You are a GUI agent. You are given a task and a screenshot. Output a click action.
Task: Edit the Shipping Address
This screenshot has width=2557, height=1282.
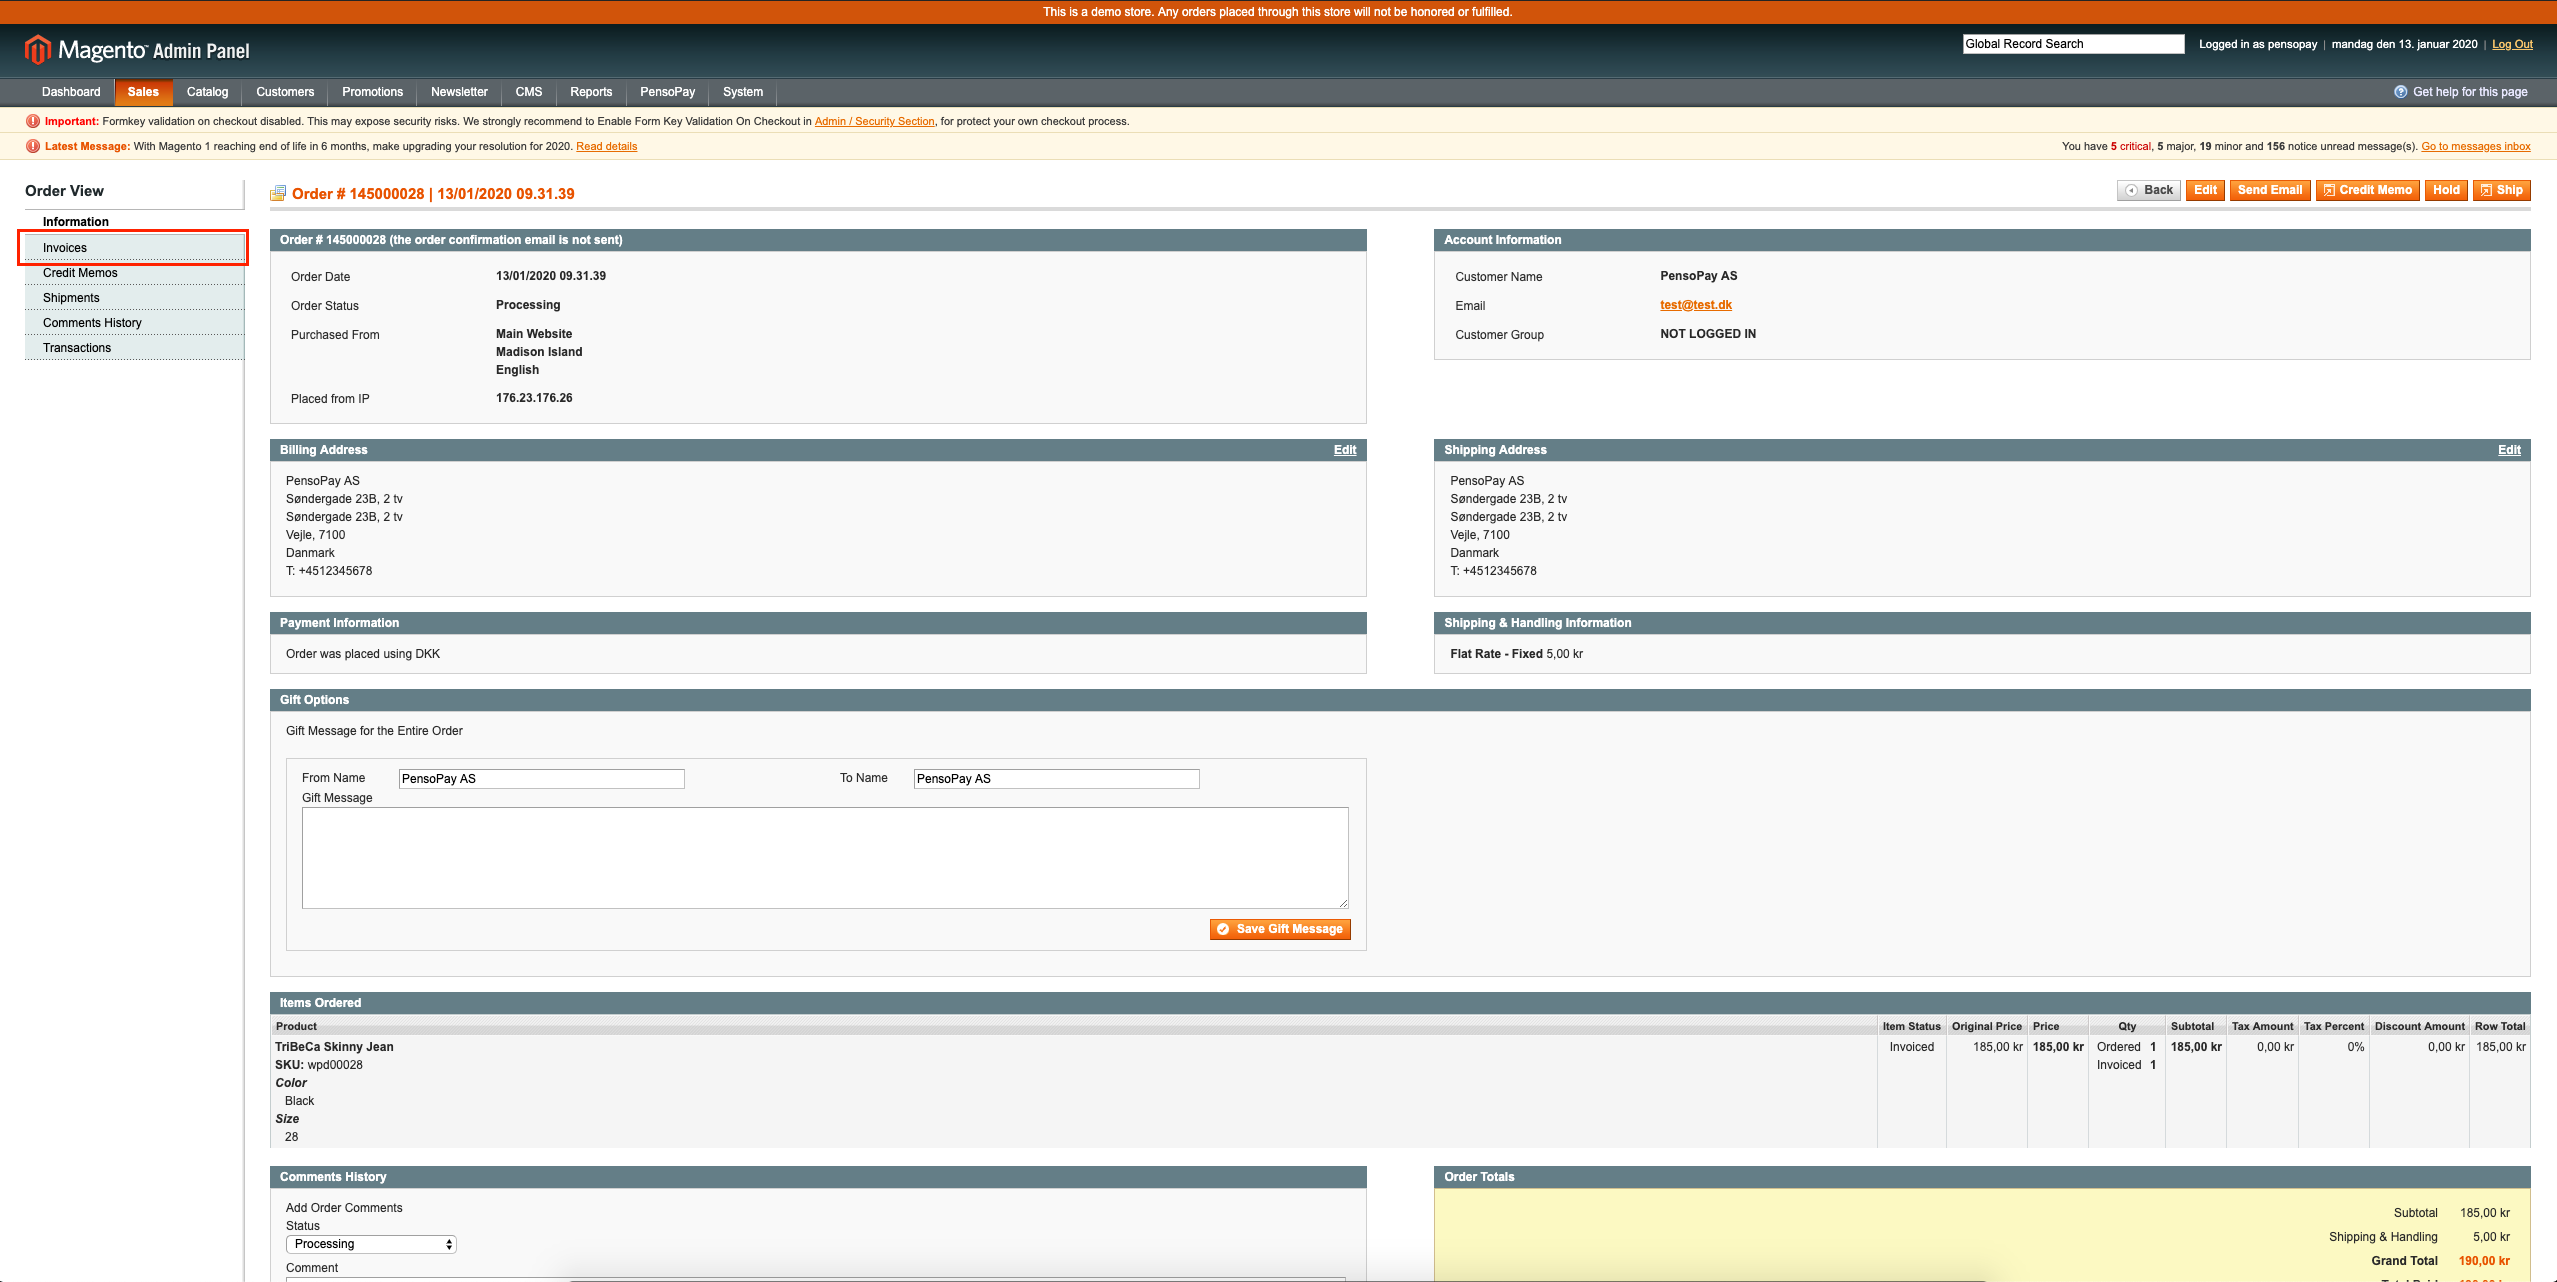click(2509, 450)
